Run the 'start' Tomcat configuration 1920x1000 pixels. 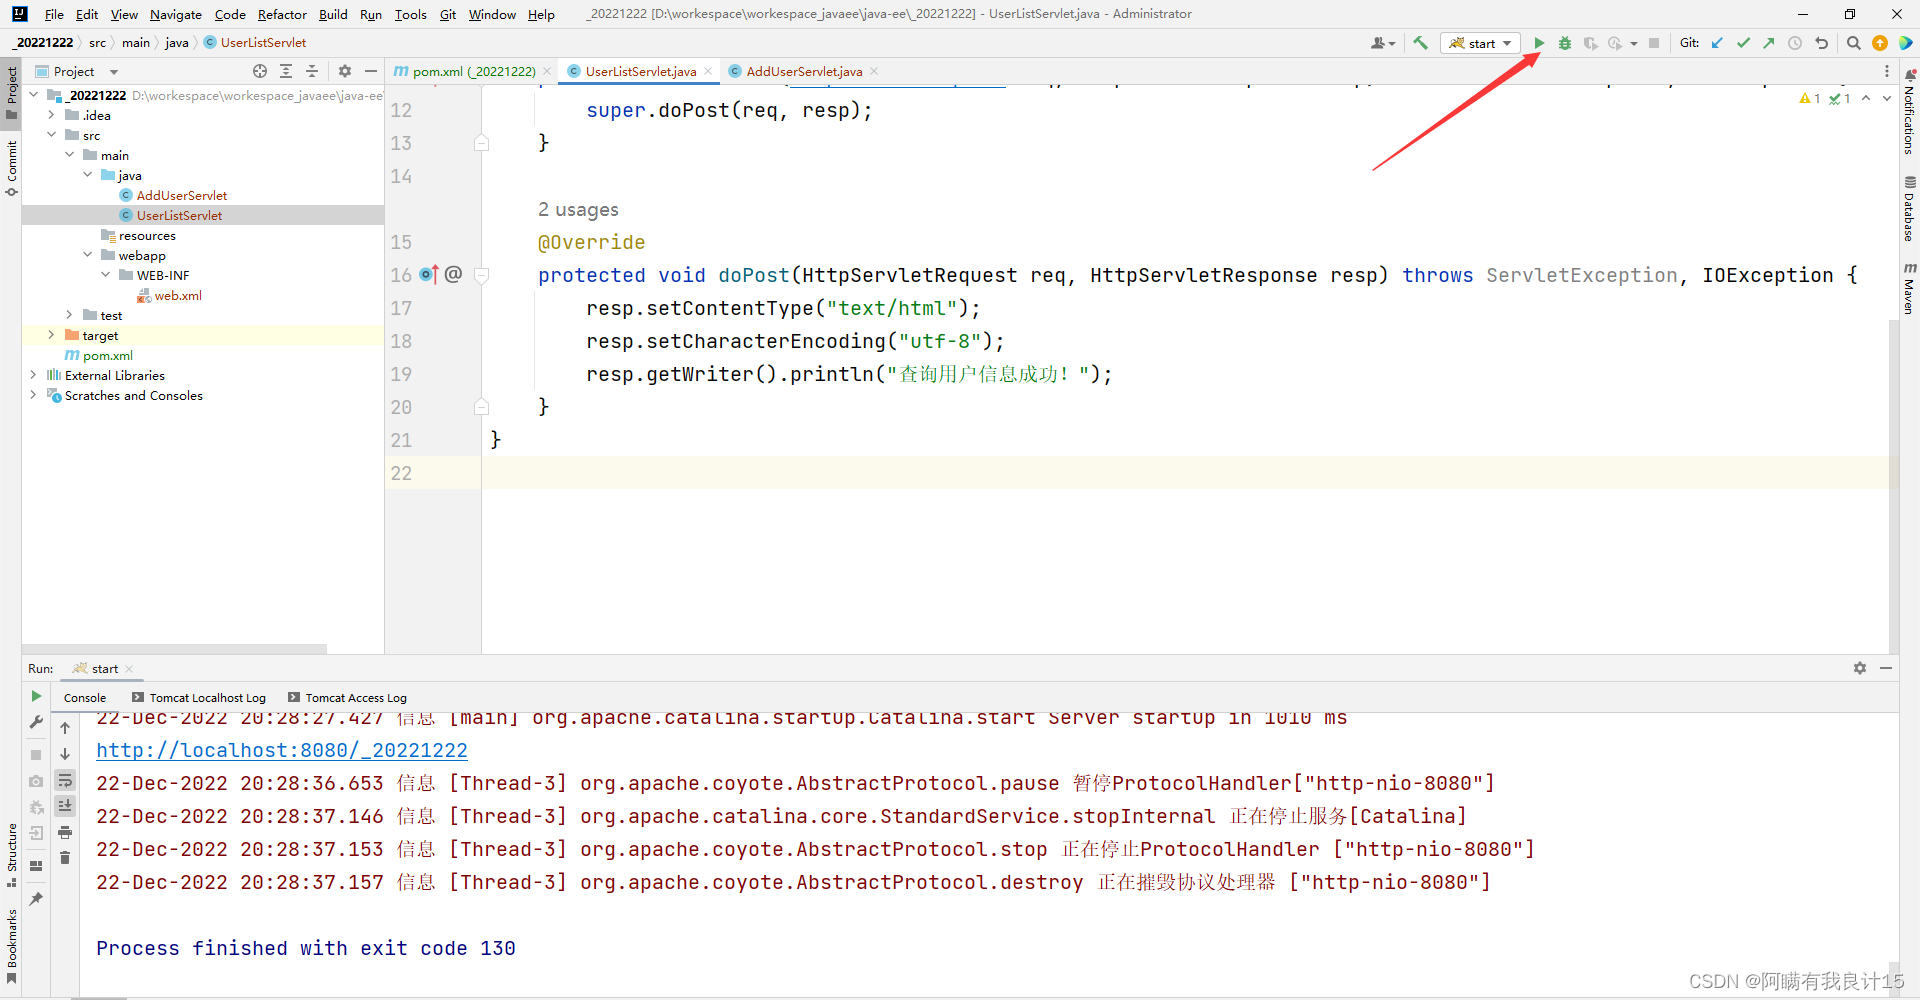[1539, 43]
